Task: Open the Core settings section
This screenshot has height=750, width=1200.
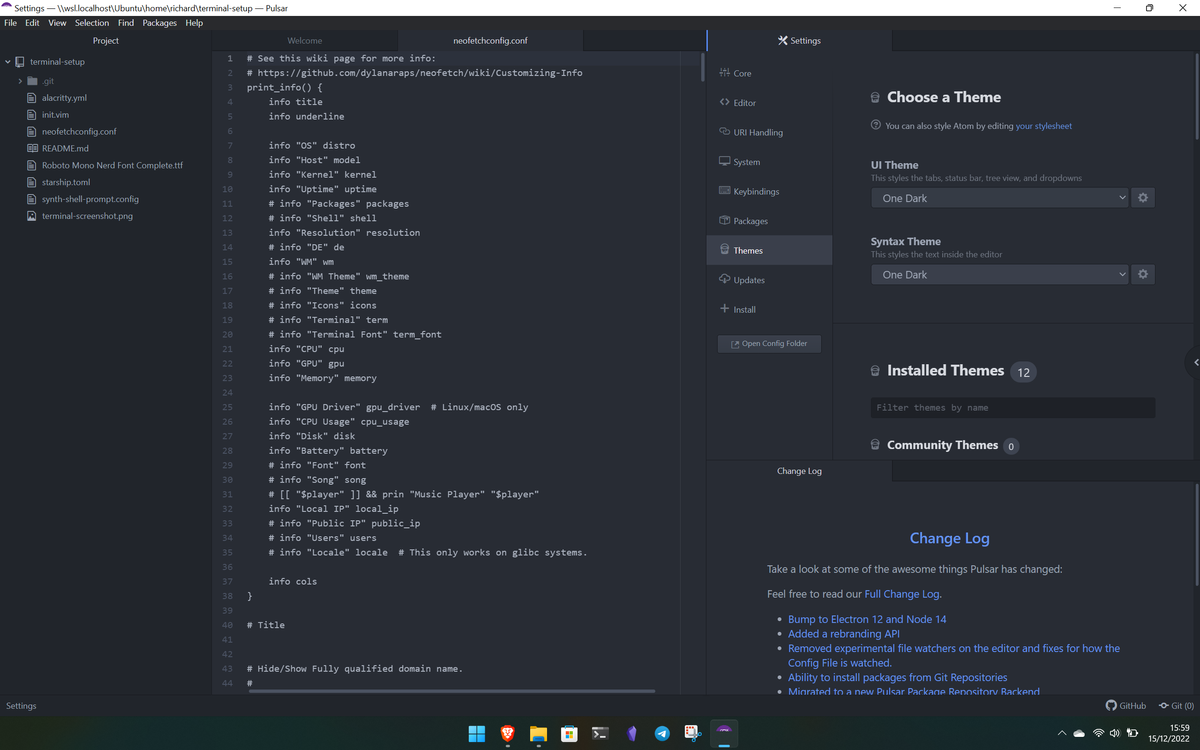Action: [742, 72]
